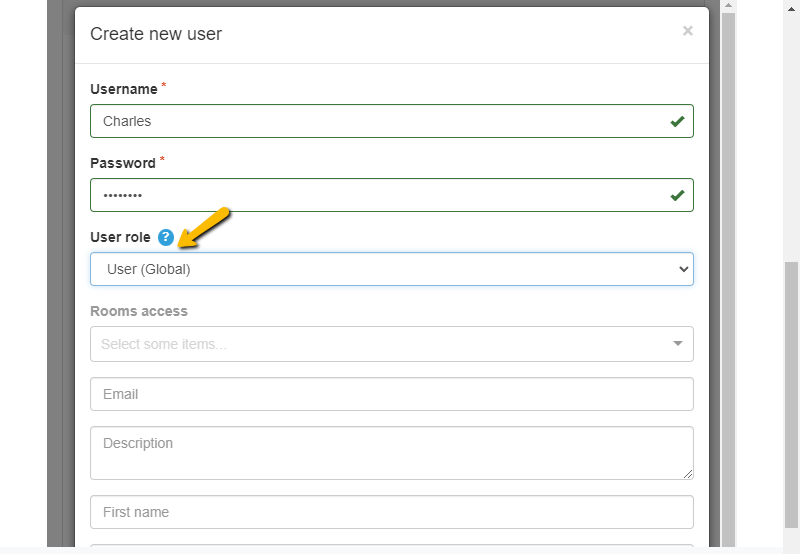Click the Username label text

click(123, 89)
